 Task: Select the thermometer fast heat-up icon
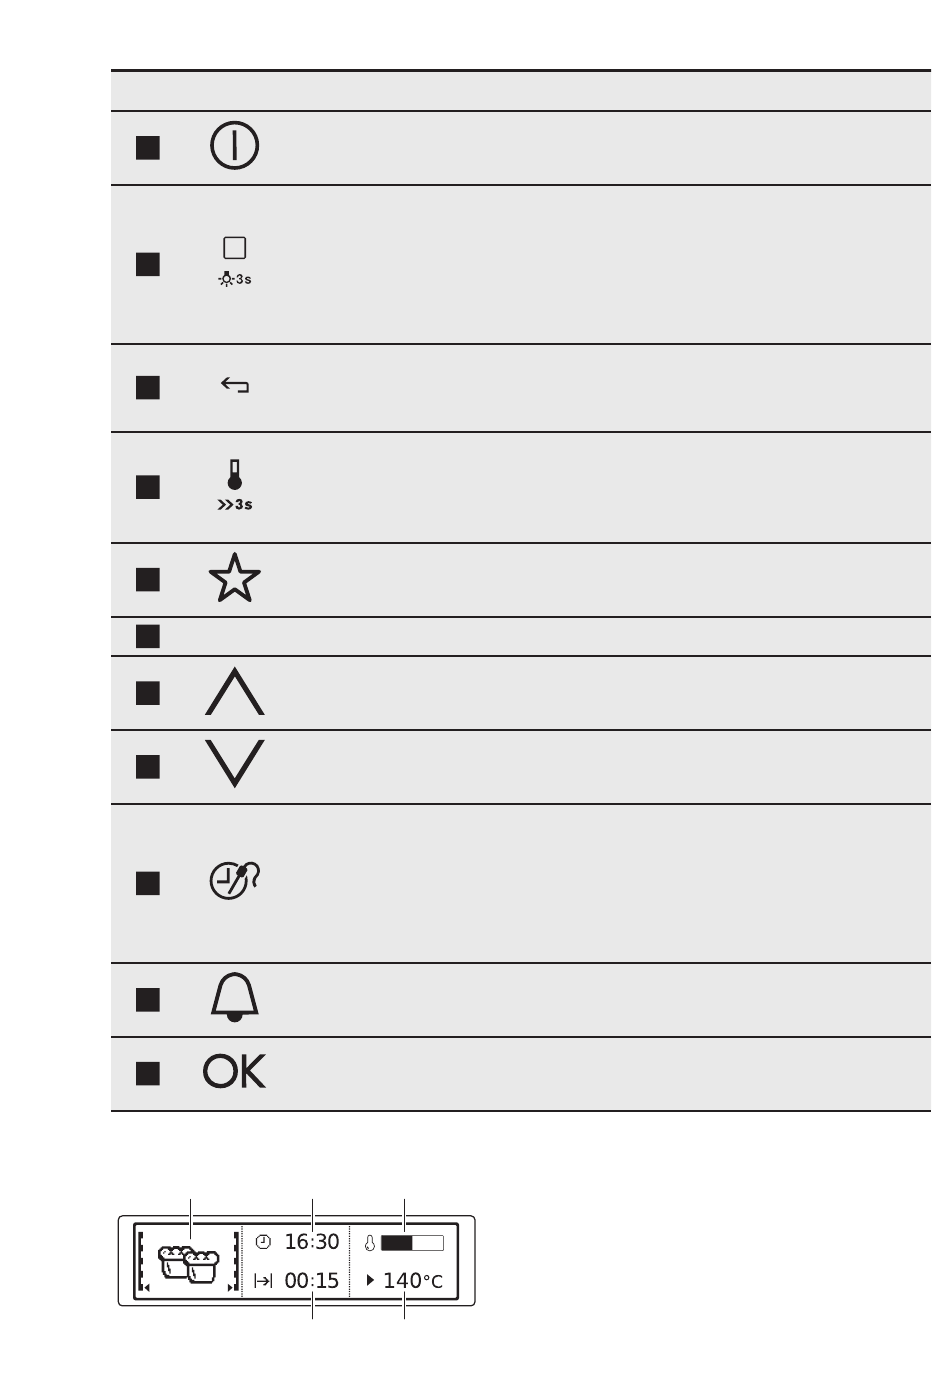tap(235, 486)
